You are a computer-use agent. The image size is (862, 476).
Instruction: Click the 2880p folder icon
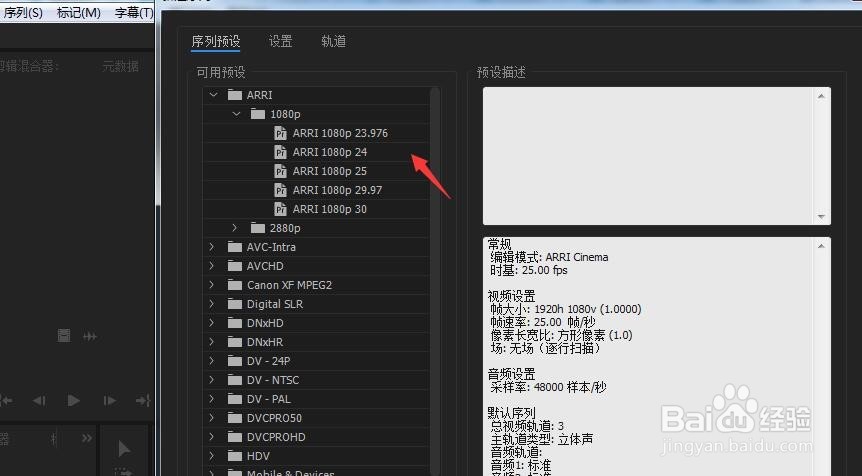click(x=258, y=228)
